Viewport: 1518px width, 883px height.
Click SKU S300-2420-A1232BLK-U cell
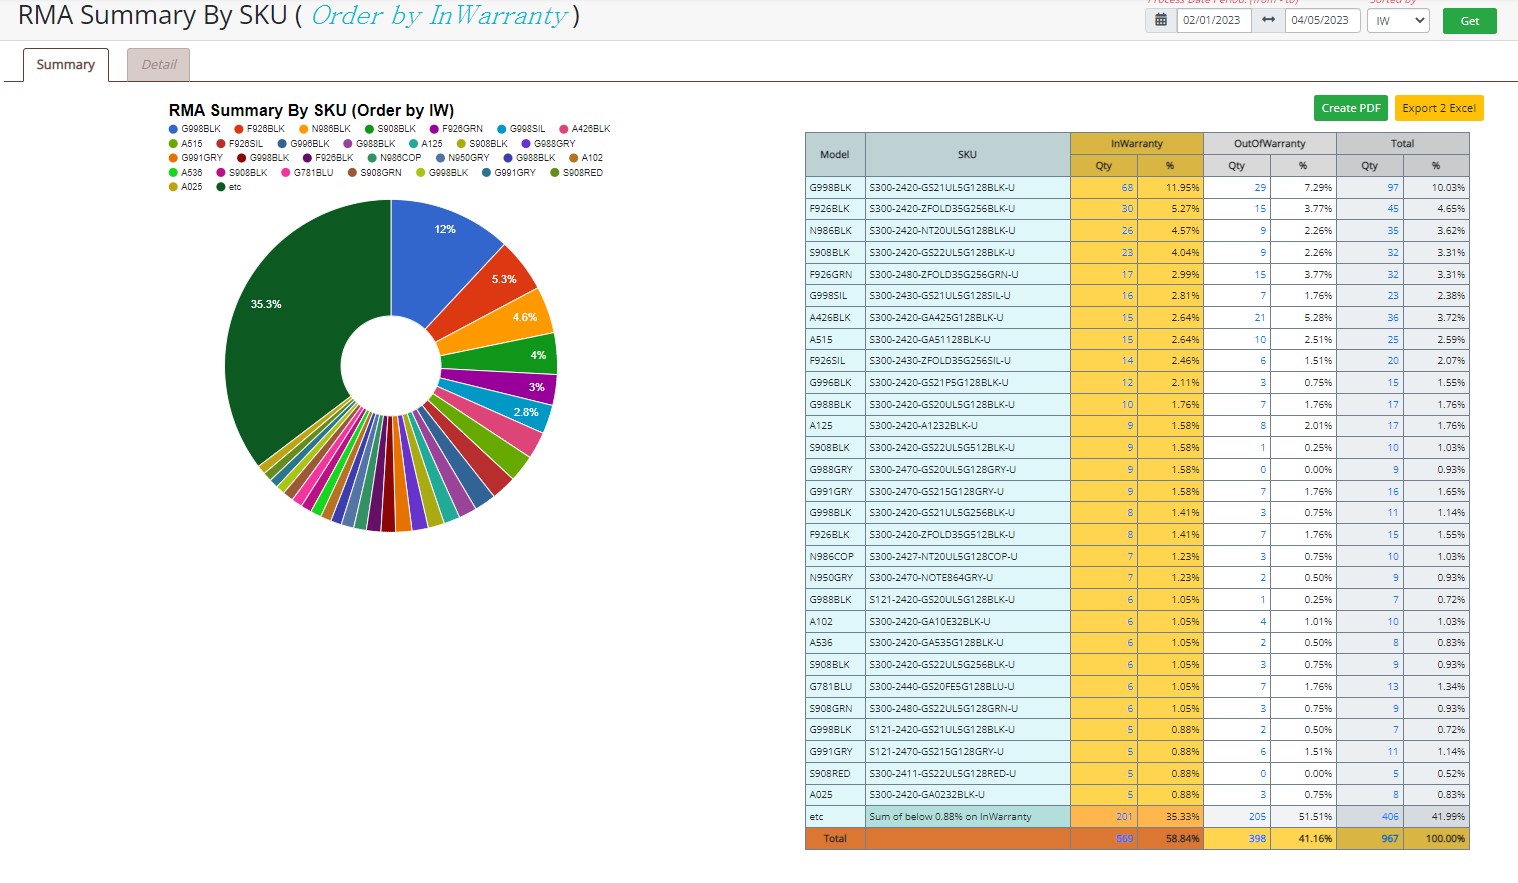click(x=967, y=426)
